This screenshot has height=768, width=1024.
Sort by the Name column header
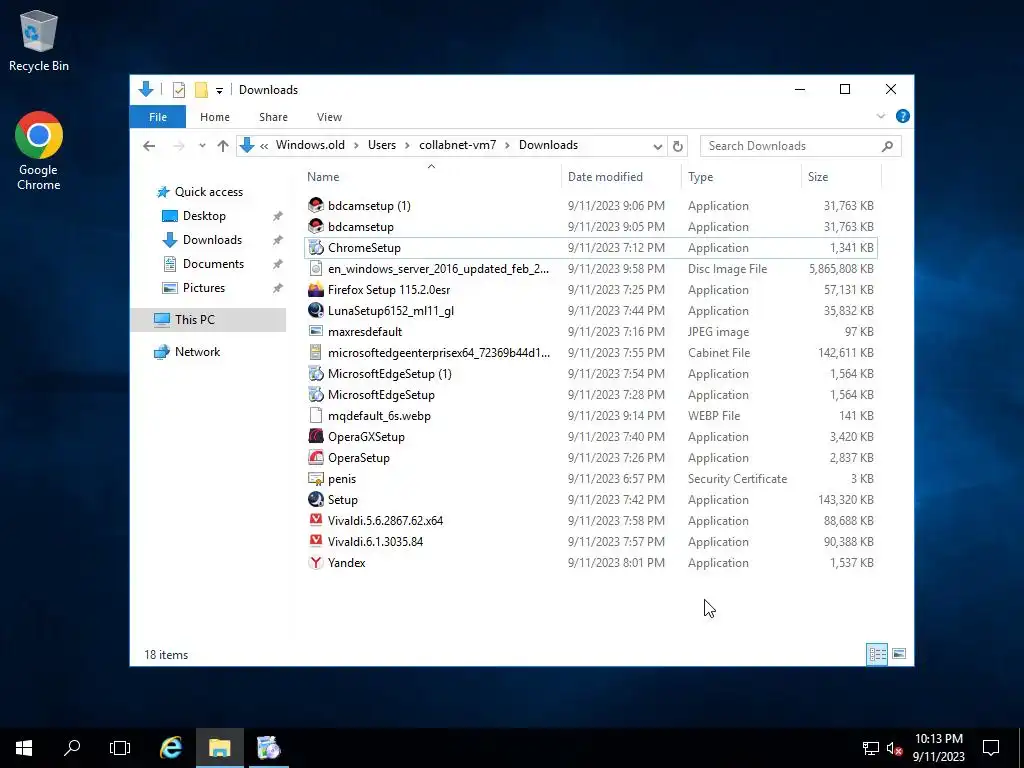[323, 177]
